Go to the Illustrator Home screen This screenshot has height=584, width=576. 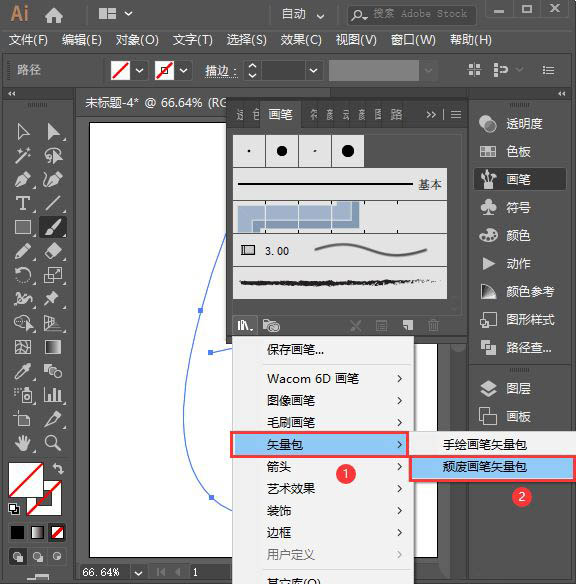coord(53,15)
